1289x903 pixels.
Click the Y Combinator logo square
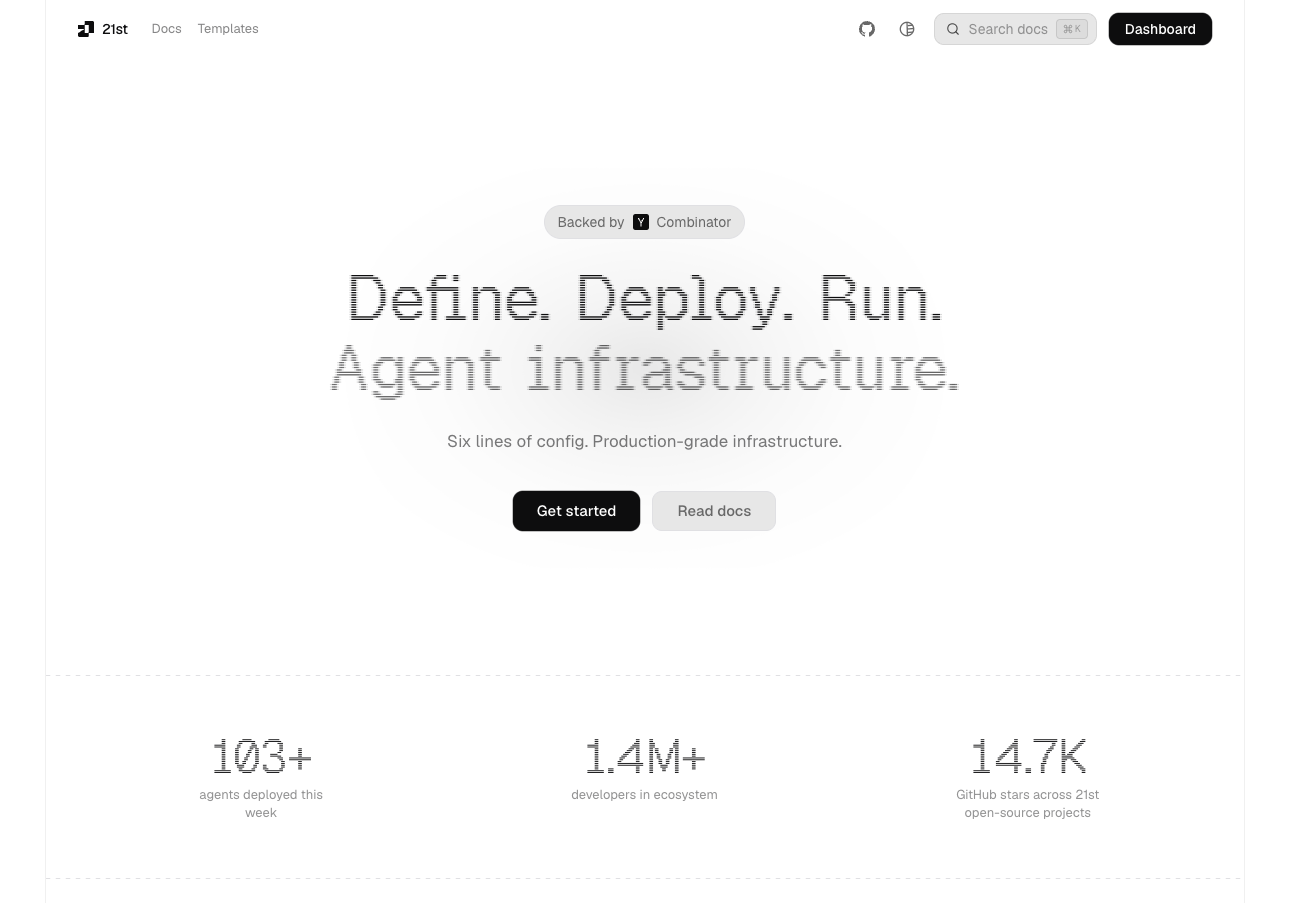pos(641,222)
